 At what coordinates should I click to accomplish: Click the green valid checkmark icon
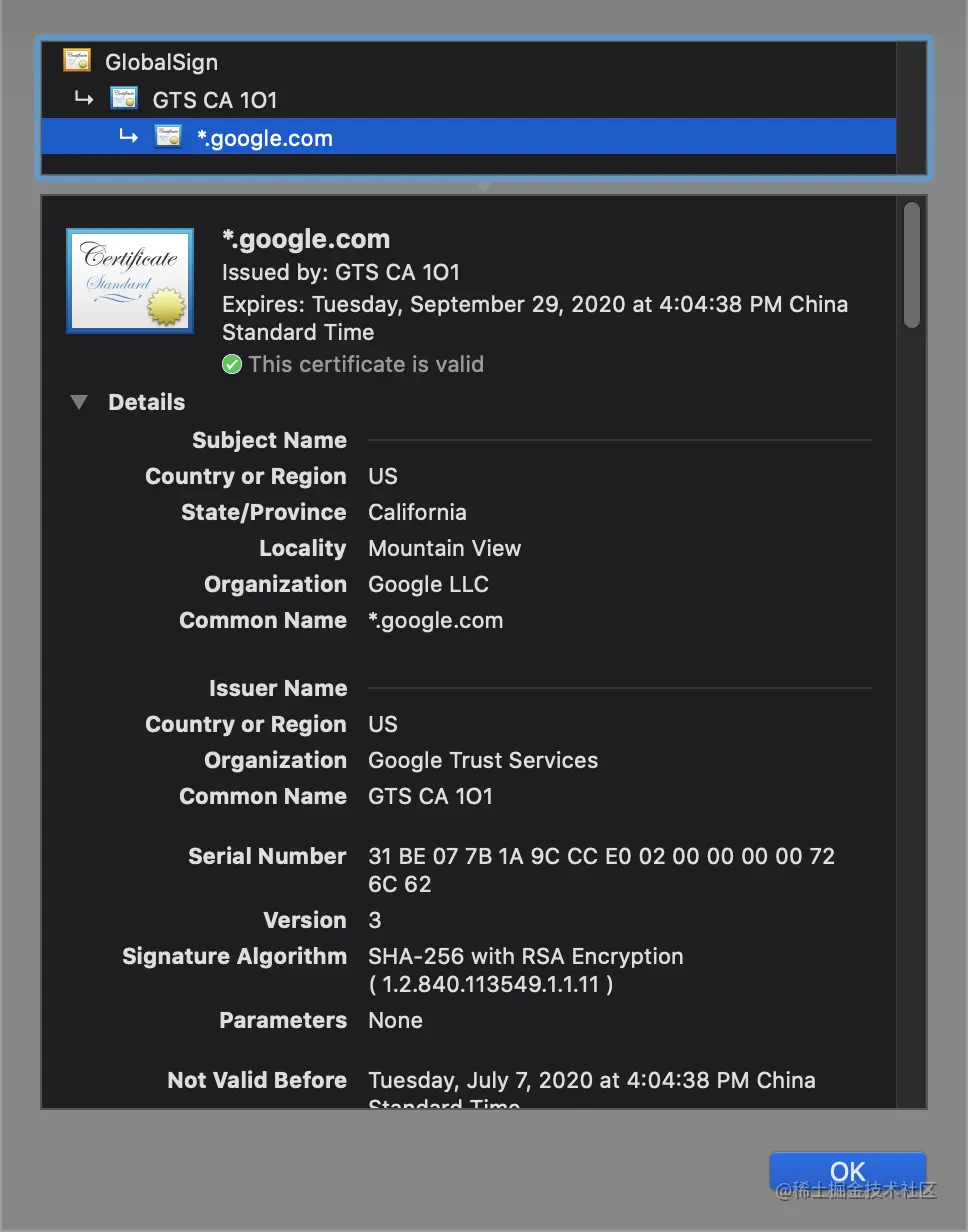[x=232, y=364]
